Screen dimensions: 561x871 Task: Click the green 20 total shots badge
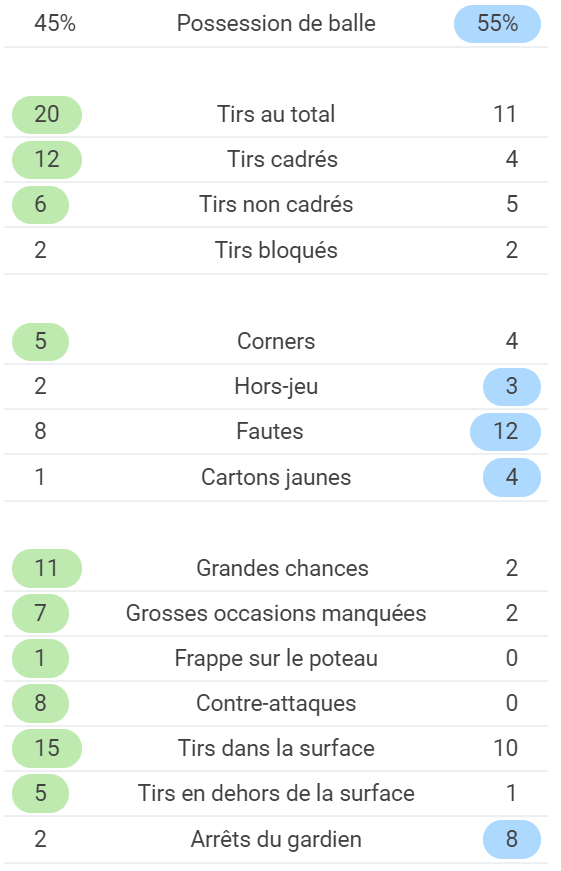pyautogui.click(x=47, y=114)
